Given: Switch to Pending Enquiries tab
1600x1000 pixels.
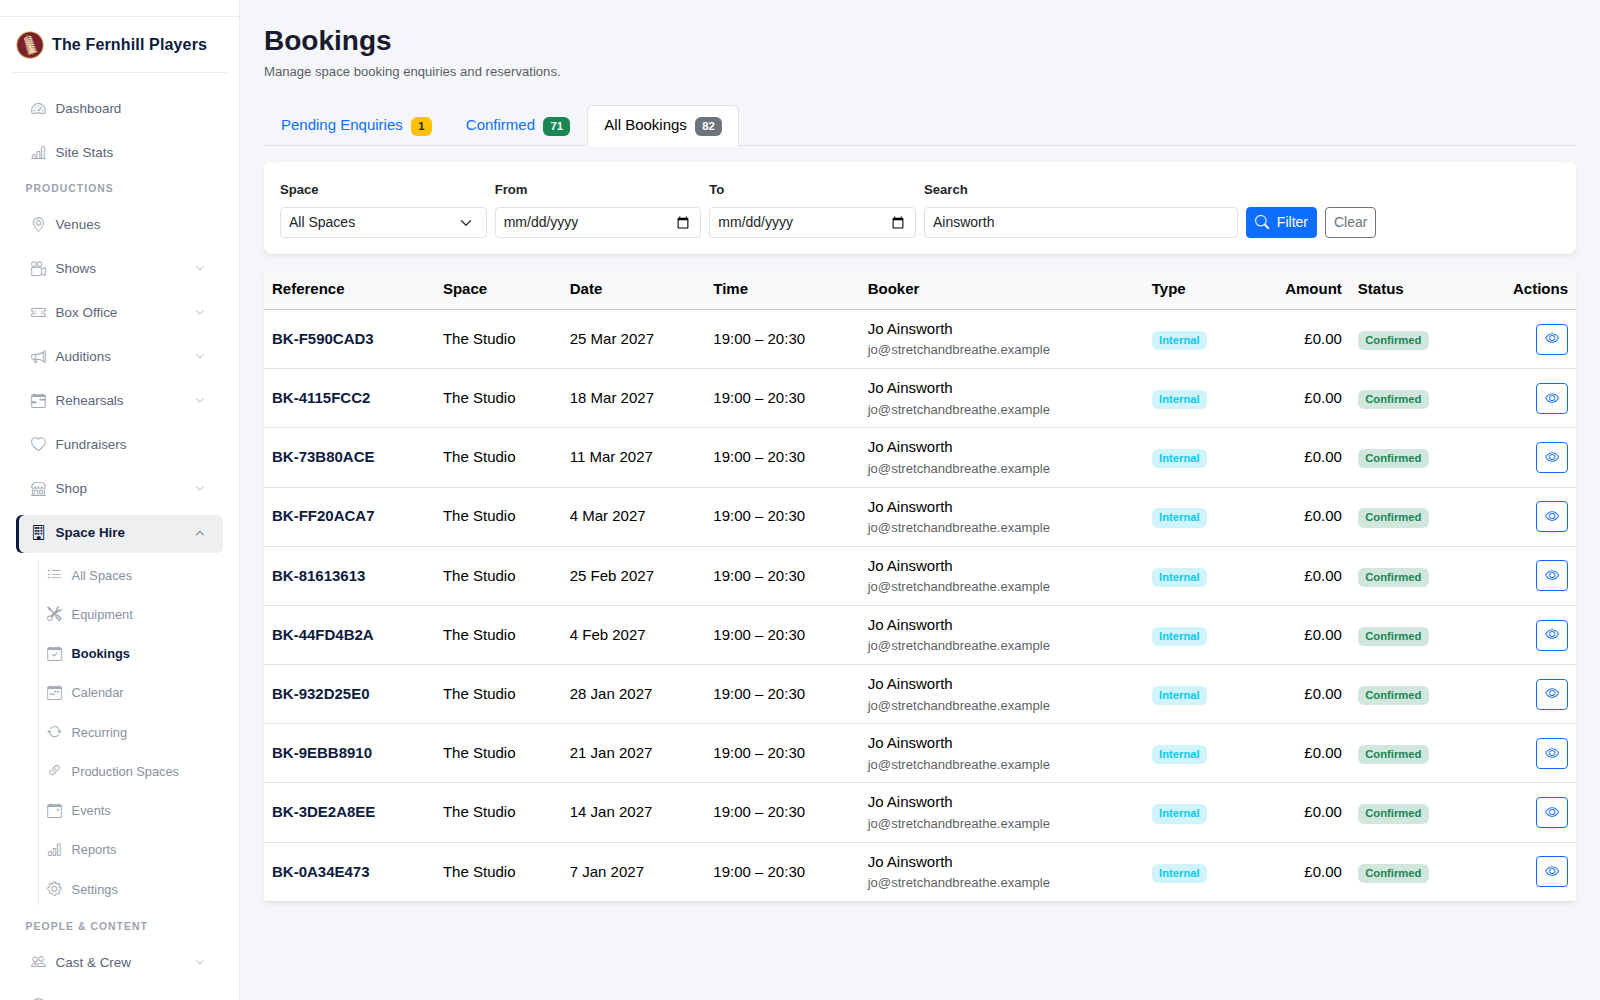Looking at the screenshot, I should [356, 125].
